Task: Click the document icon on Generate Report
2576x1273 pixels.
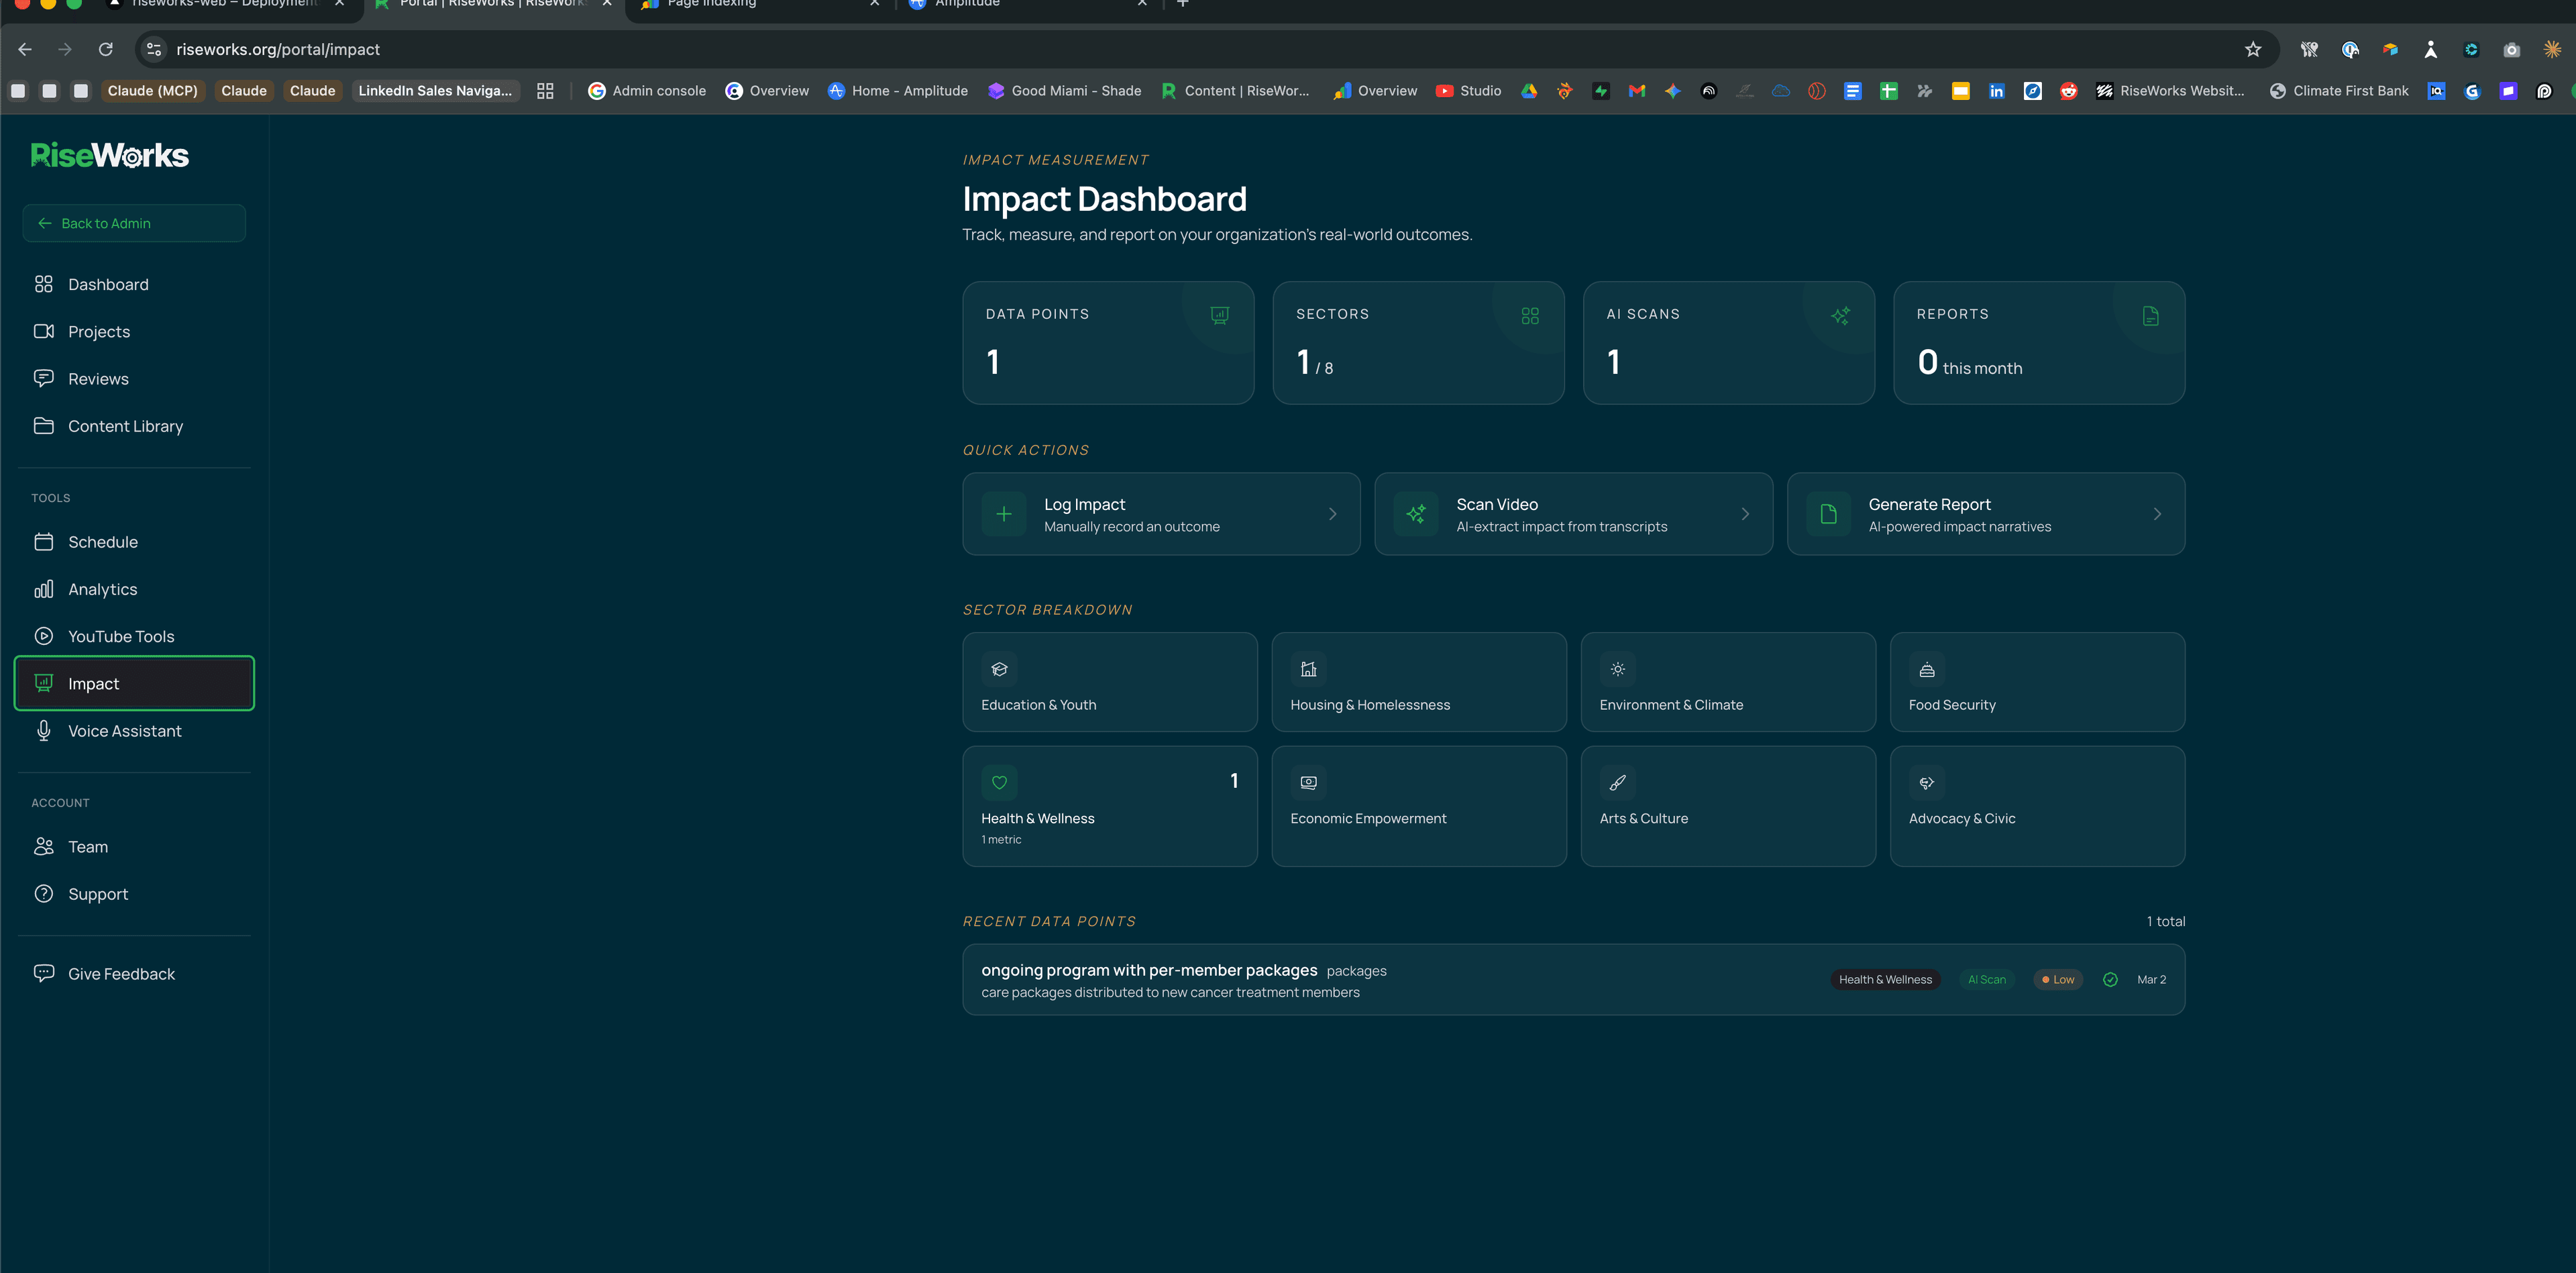Action: pyautogui.click(x=1828, y=513)
